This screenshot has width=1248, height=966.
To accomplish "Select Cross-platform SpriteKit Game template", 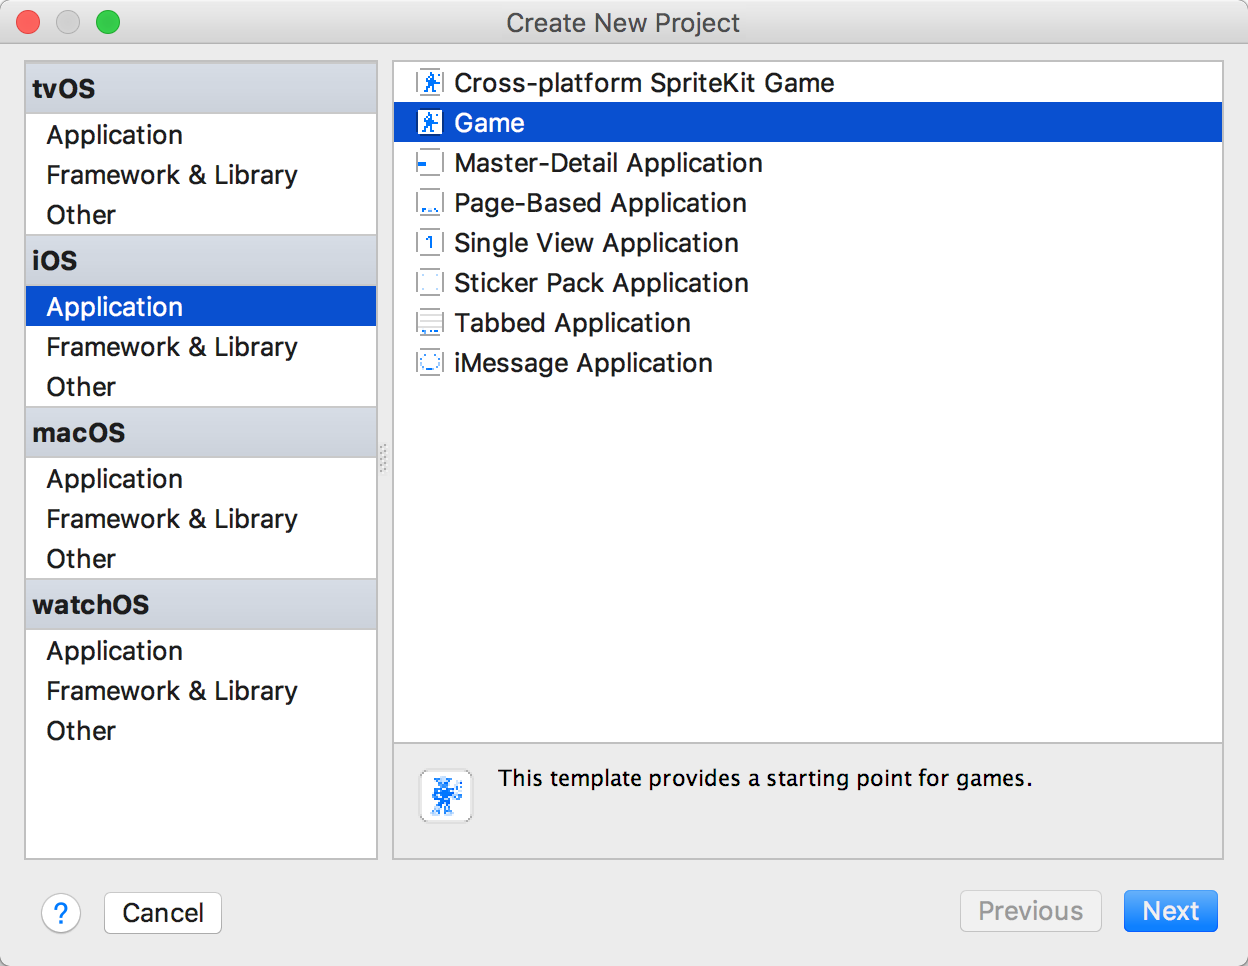I will tap(808, 82).
